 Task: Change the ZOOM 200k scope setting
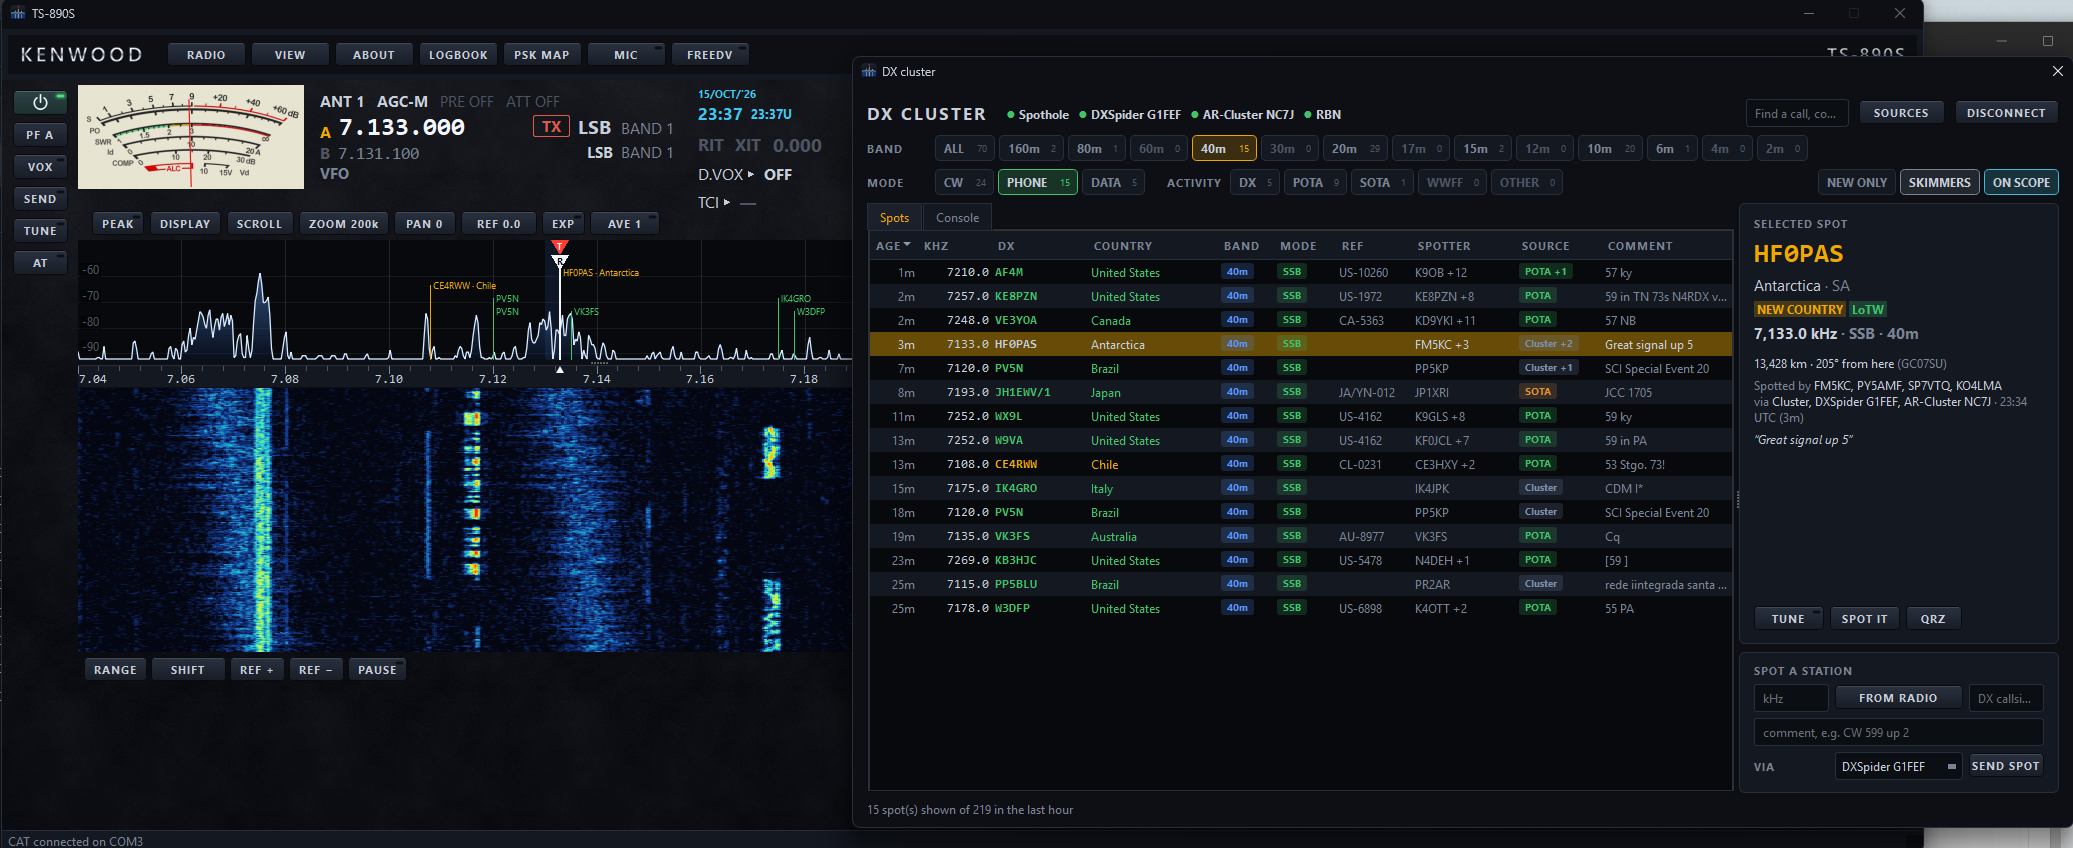[x=344, y=224]
